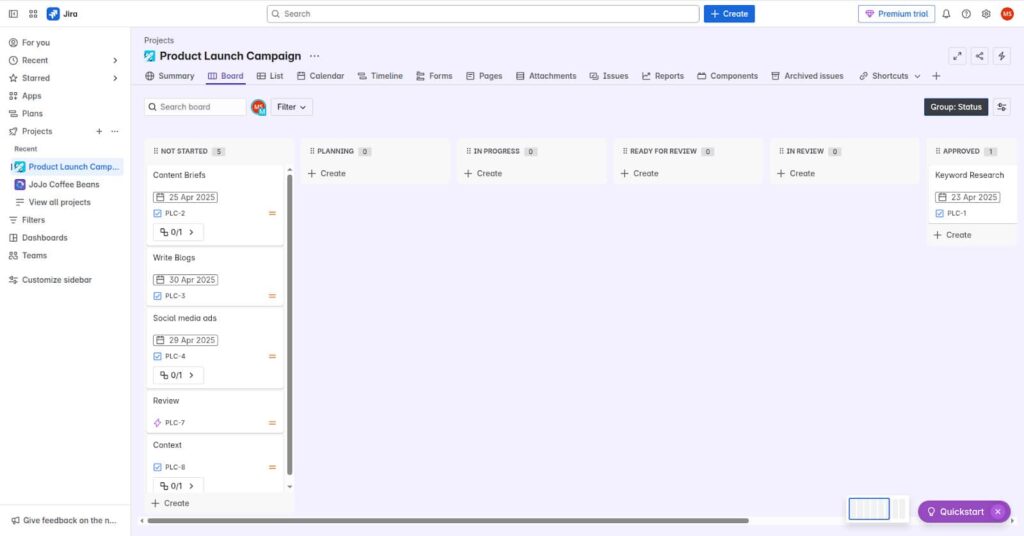Click in the global Search field
Screen dimensions: 1024x536
(483, 14)
